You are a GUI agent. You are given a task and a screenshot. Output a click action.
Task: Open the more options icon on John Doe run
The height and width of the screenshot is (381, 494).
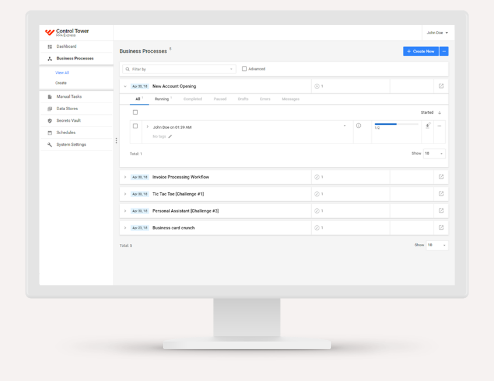(439, 126)
